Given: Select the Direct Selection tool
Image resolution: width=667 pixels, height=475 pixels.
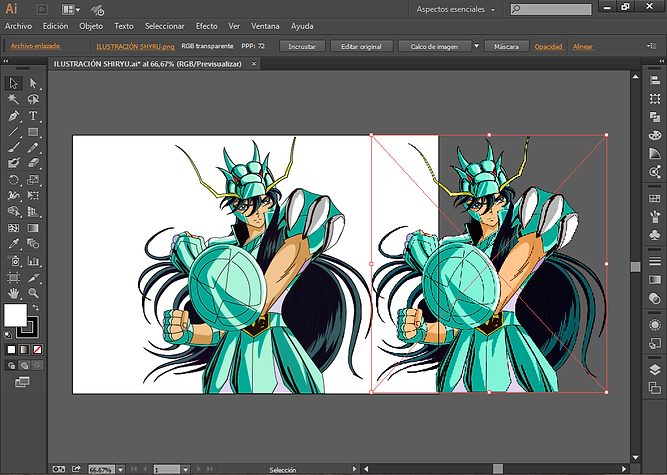Looking at the screenshot, I should pyautogui.click(x=33, y=83).
